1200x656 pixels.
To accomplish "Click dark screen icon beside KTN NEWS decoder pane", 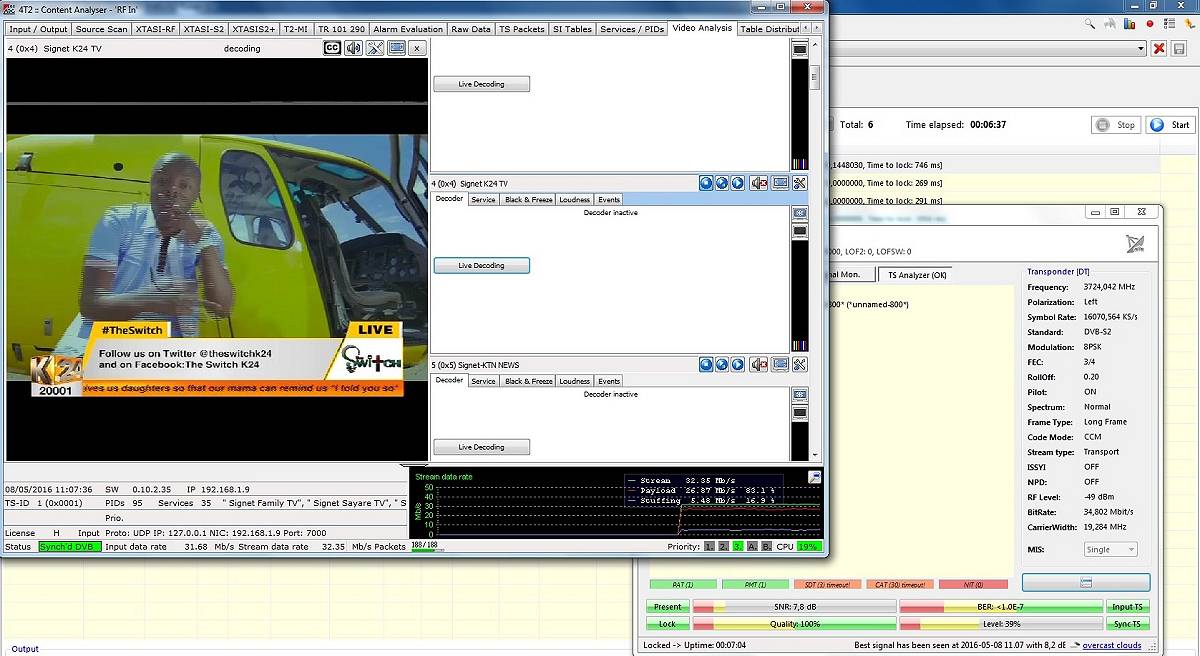I will [800, 413].
